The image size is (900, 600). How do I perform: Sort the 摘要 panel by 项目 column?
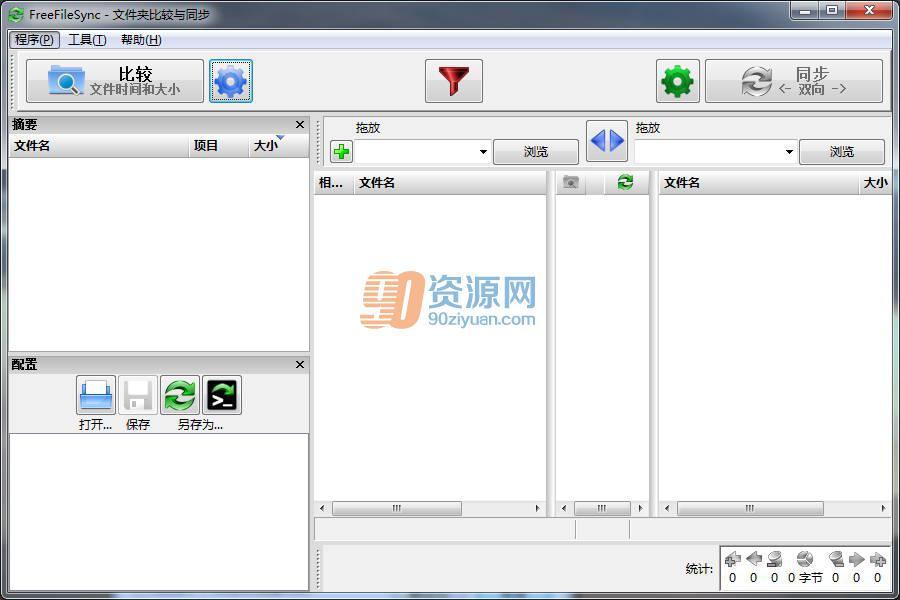click(219, 146)
